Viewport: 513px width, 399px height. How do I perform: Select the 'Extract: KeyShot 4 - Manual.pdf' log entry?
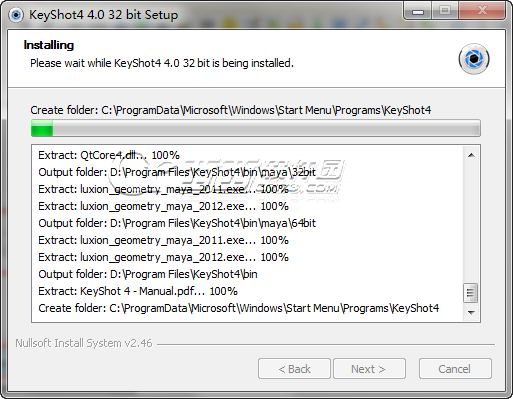pyautogui.click(x=138, y=291)
